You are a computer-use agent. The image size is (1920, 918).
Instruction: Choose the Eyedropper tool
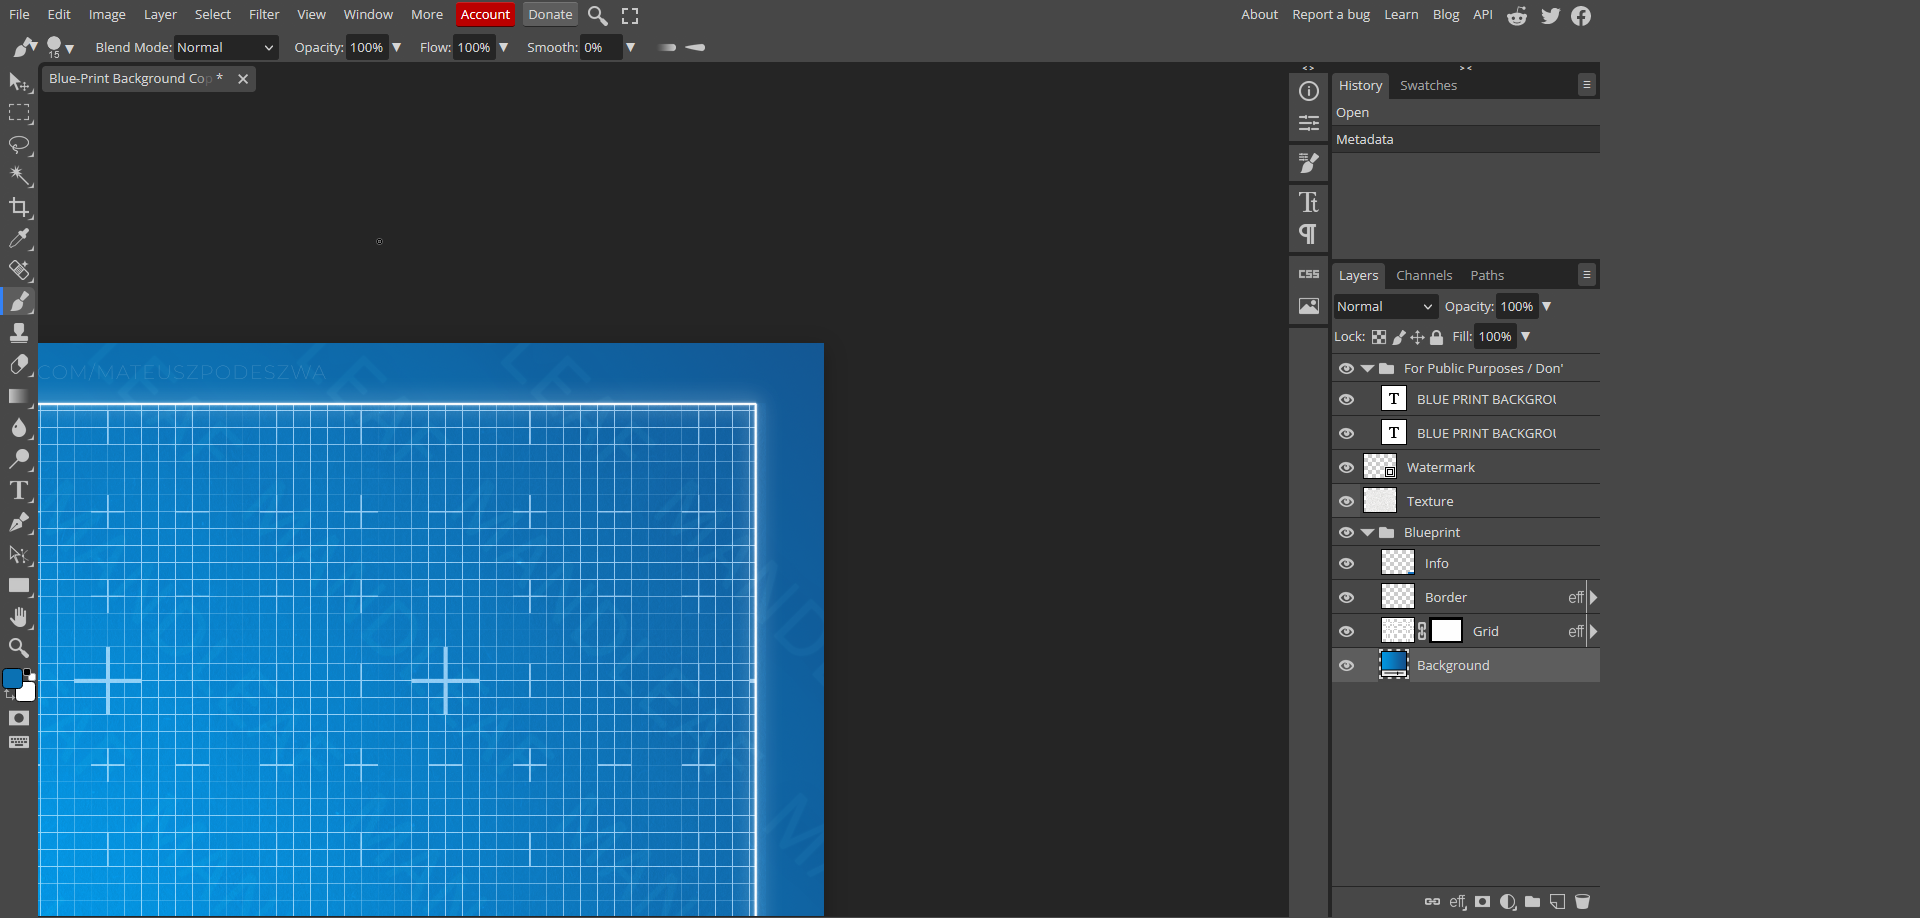(19, 239)
